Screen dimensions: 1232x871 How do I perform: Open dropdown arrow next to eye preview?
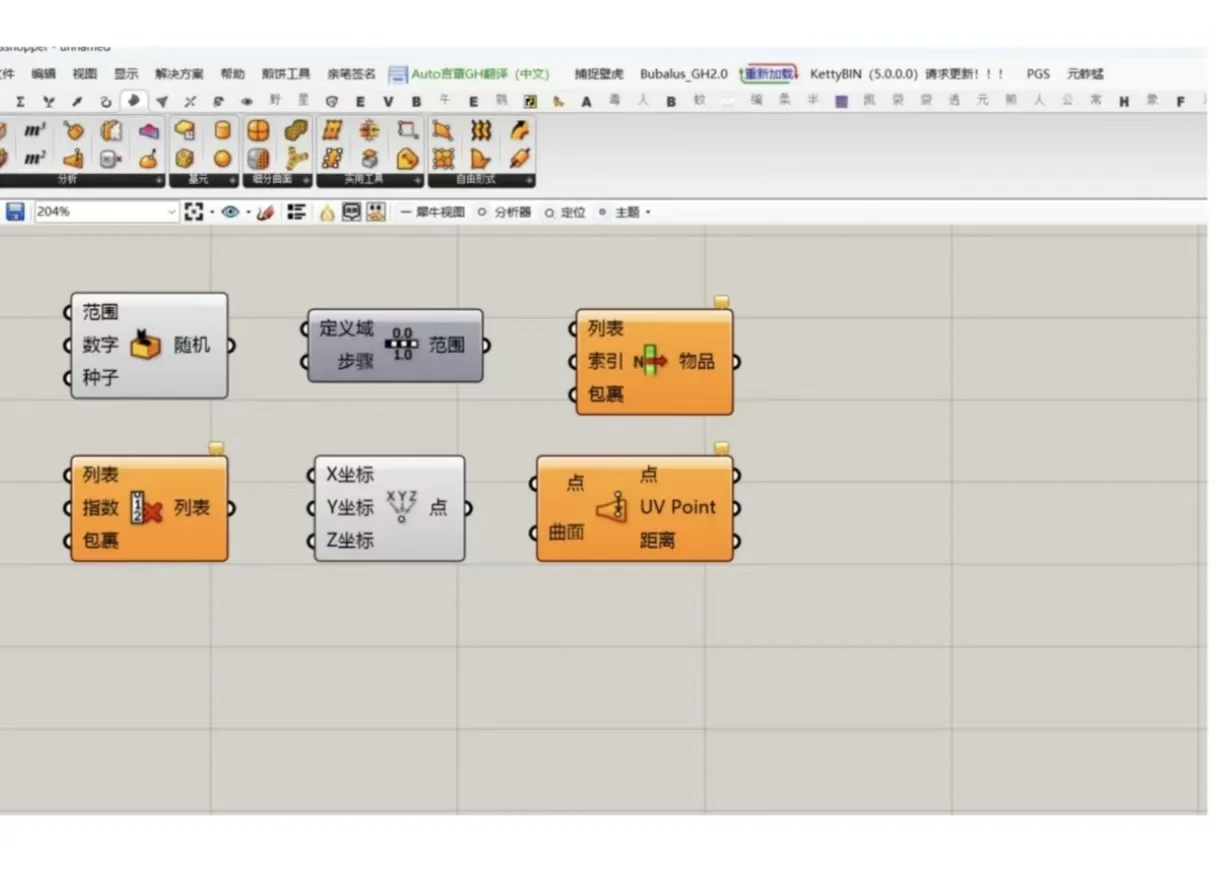point(248,212)
